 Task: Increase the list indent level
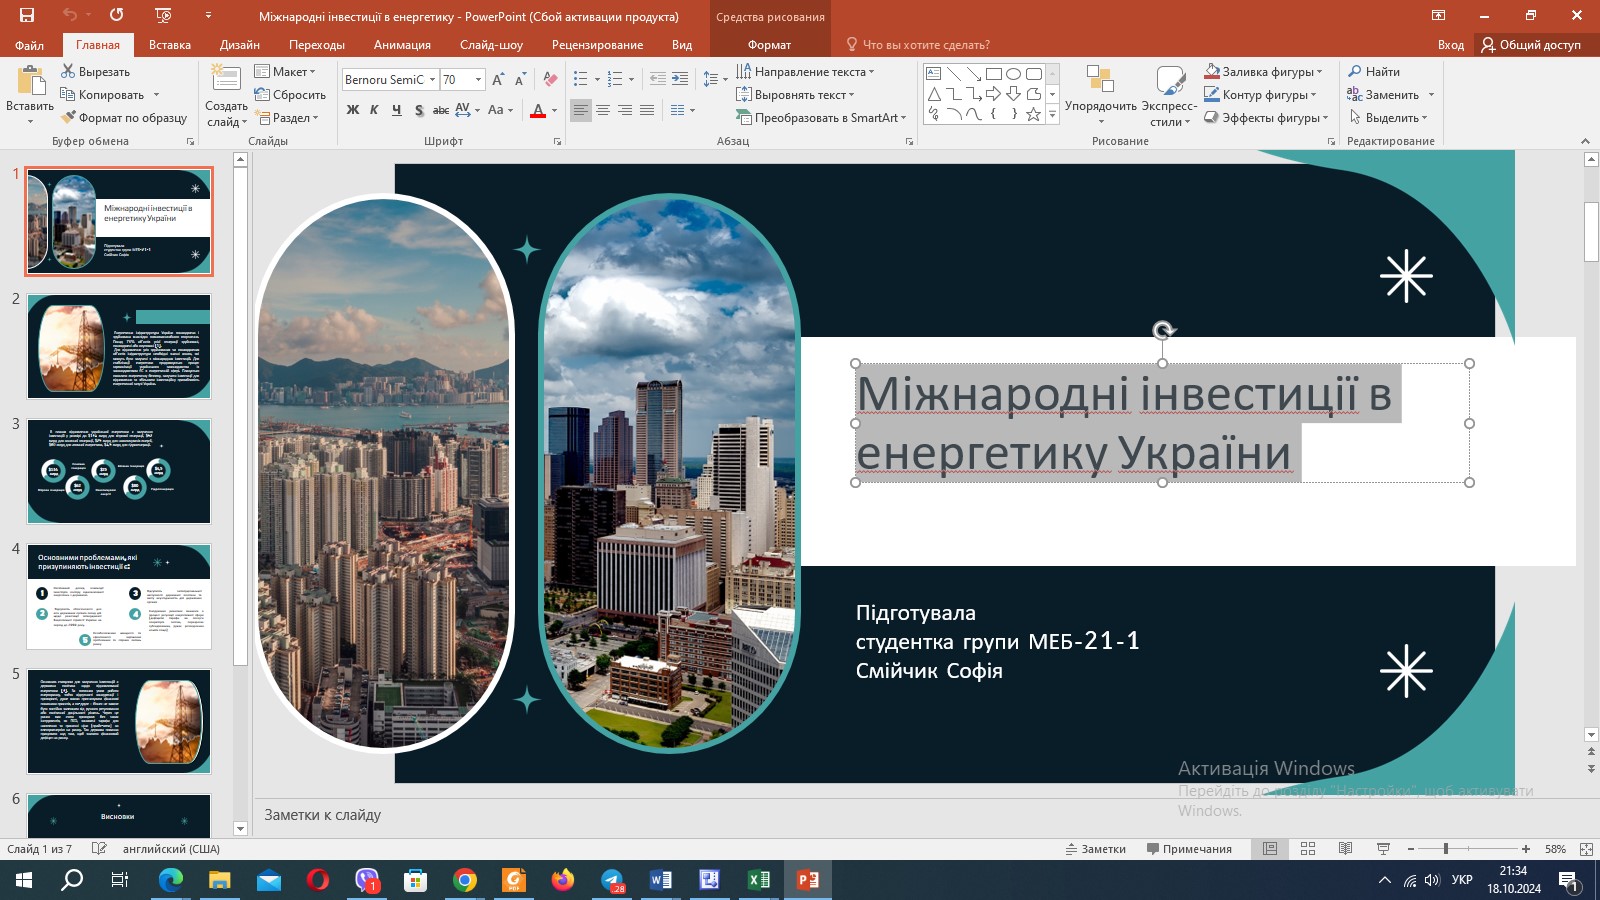pyautogui.click(x=680, y=79)
